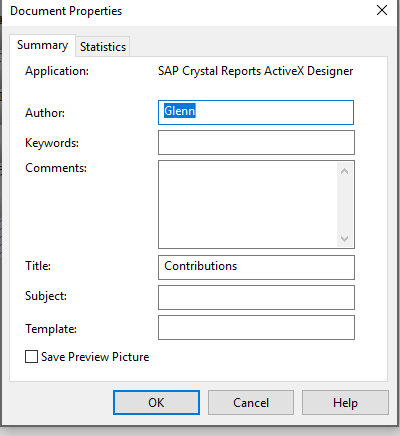Click the Comments scrollbar up arrow
Screen dimensions: 400x436
[x=345, y=171]
